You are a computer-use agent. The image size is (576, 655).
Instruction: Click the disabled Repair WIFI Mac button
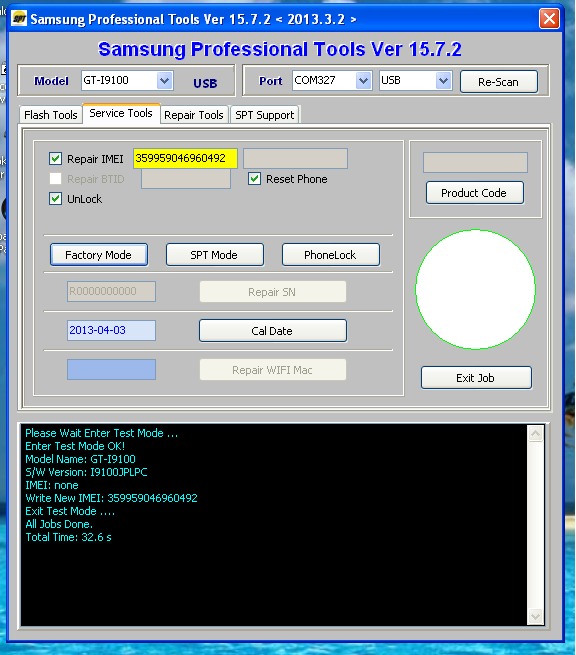(273, 370)
